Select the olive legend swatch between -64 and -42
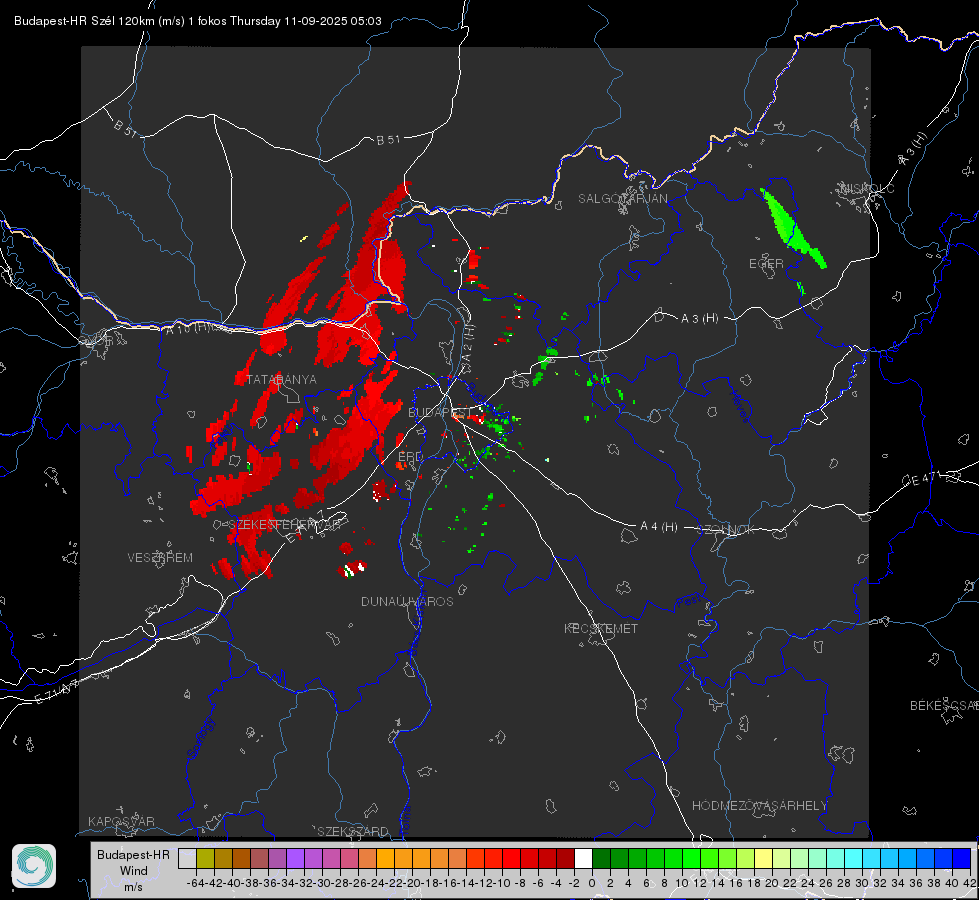The height and width of the screenshot is (900, 979). [x=205, y=858]
